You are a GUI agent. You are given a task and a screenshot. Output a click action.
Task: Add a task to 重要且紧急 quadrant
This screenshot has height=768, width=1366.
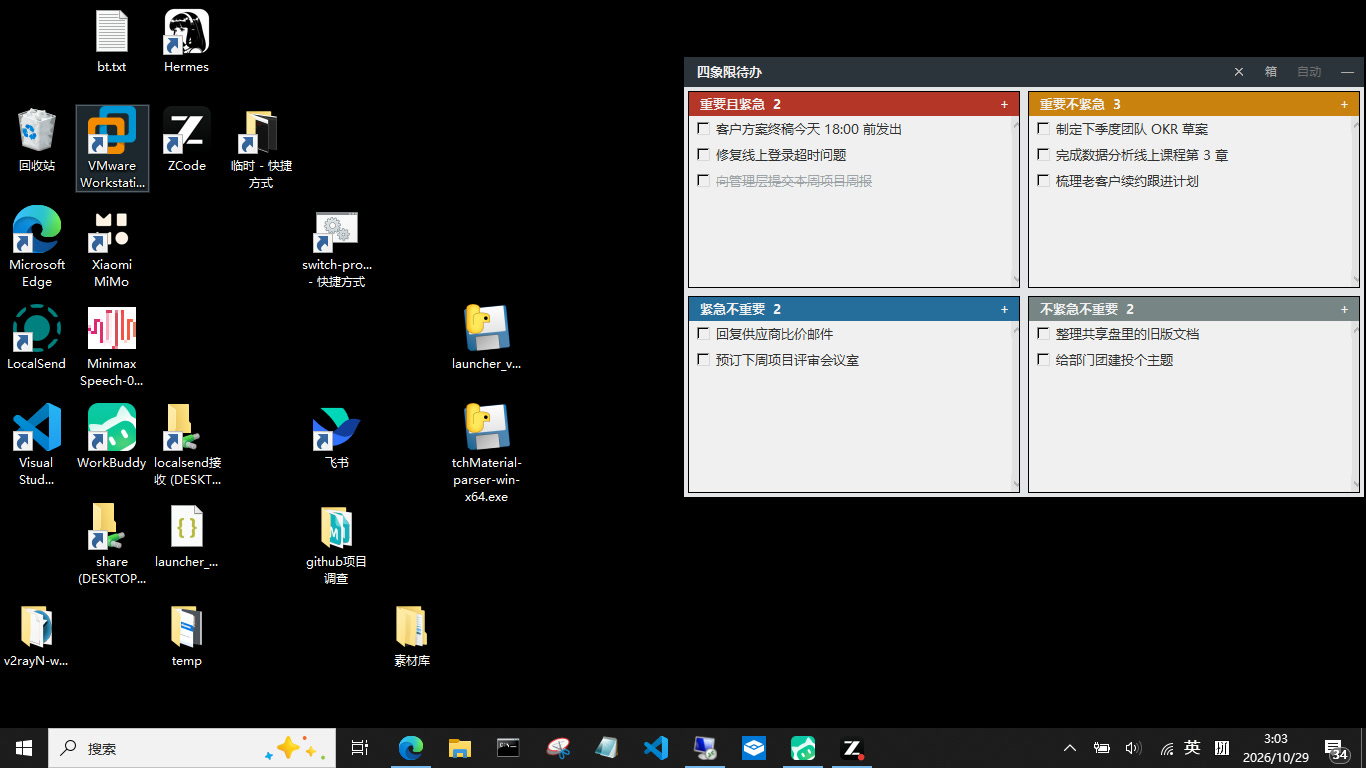(x=1004, y=105)
